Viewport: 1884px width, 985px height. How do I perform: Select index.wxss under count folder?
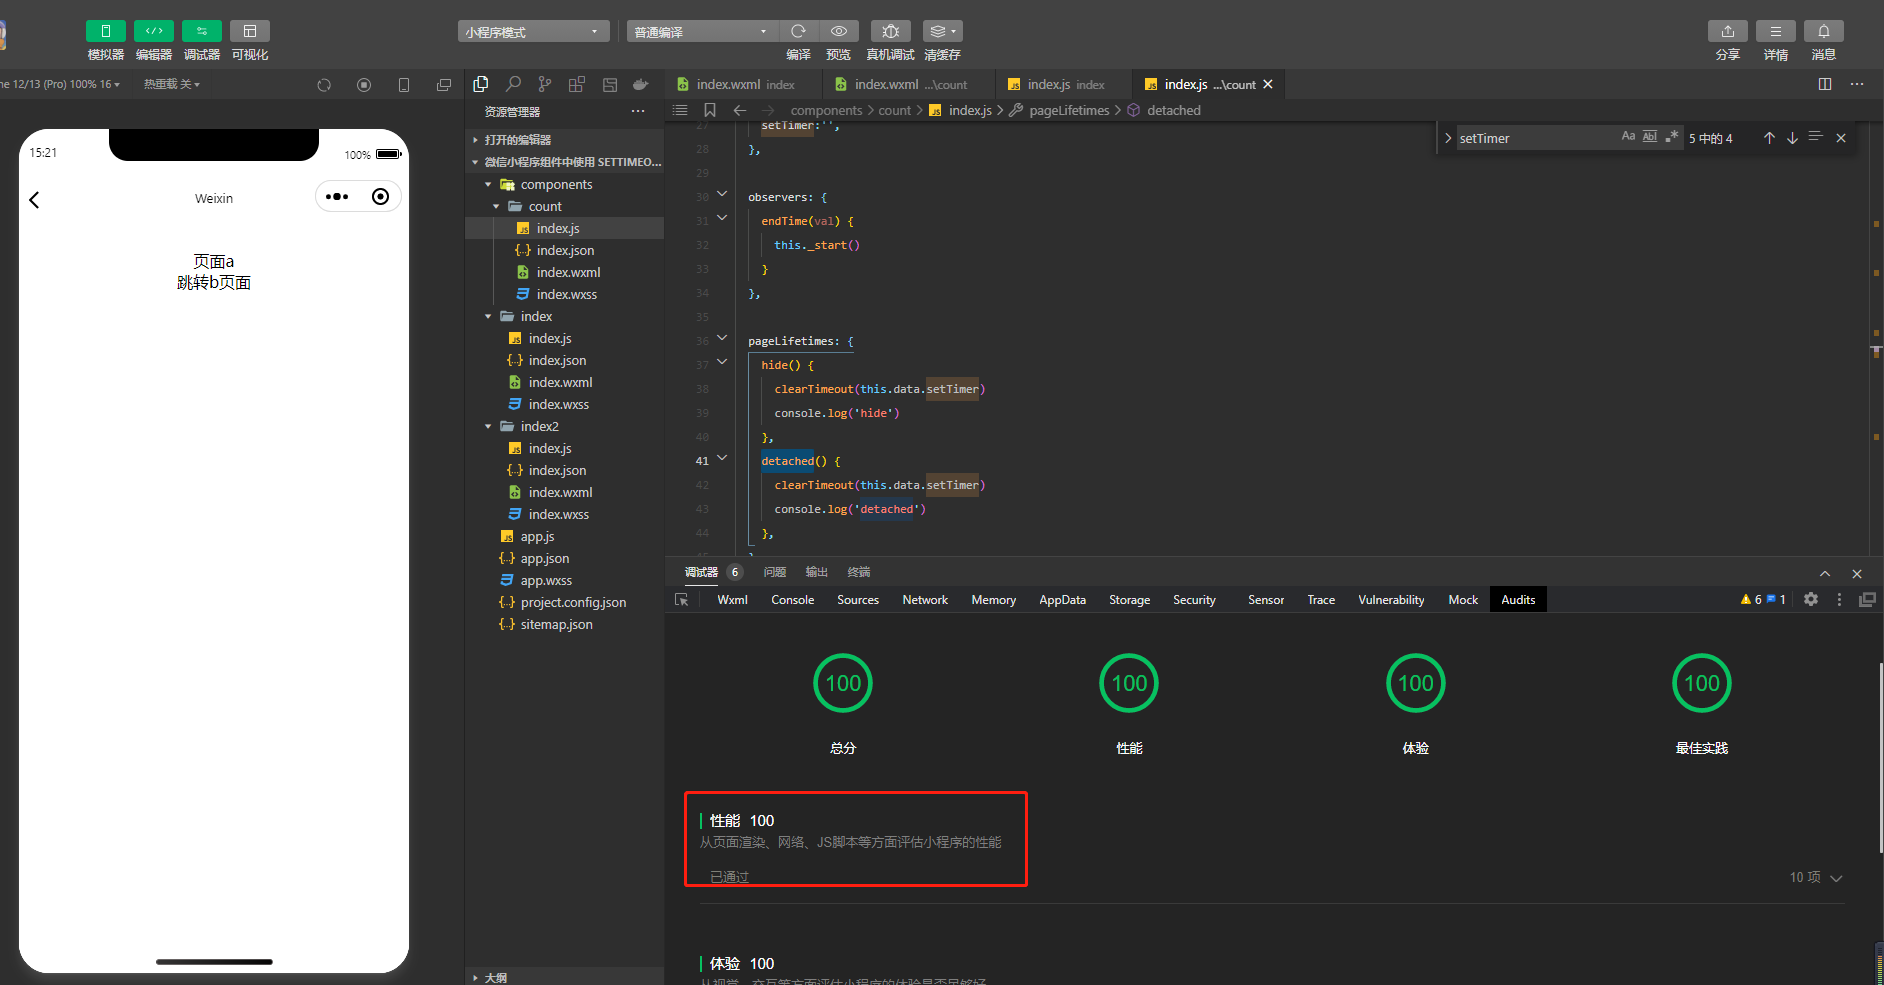(565, 294)
